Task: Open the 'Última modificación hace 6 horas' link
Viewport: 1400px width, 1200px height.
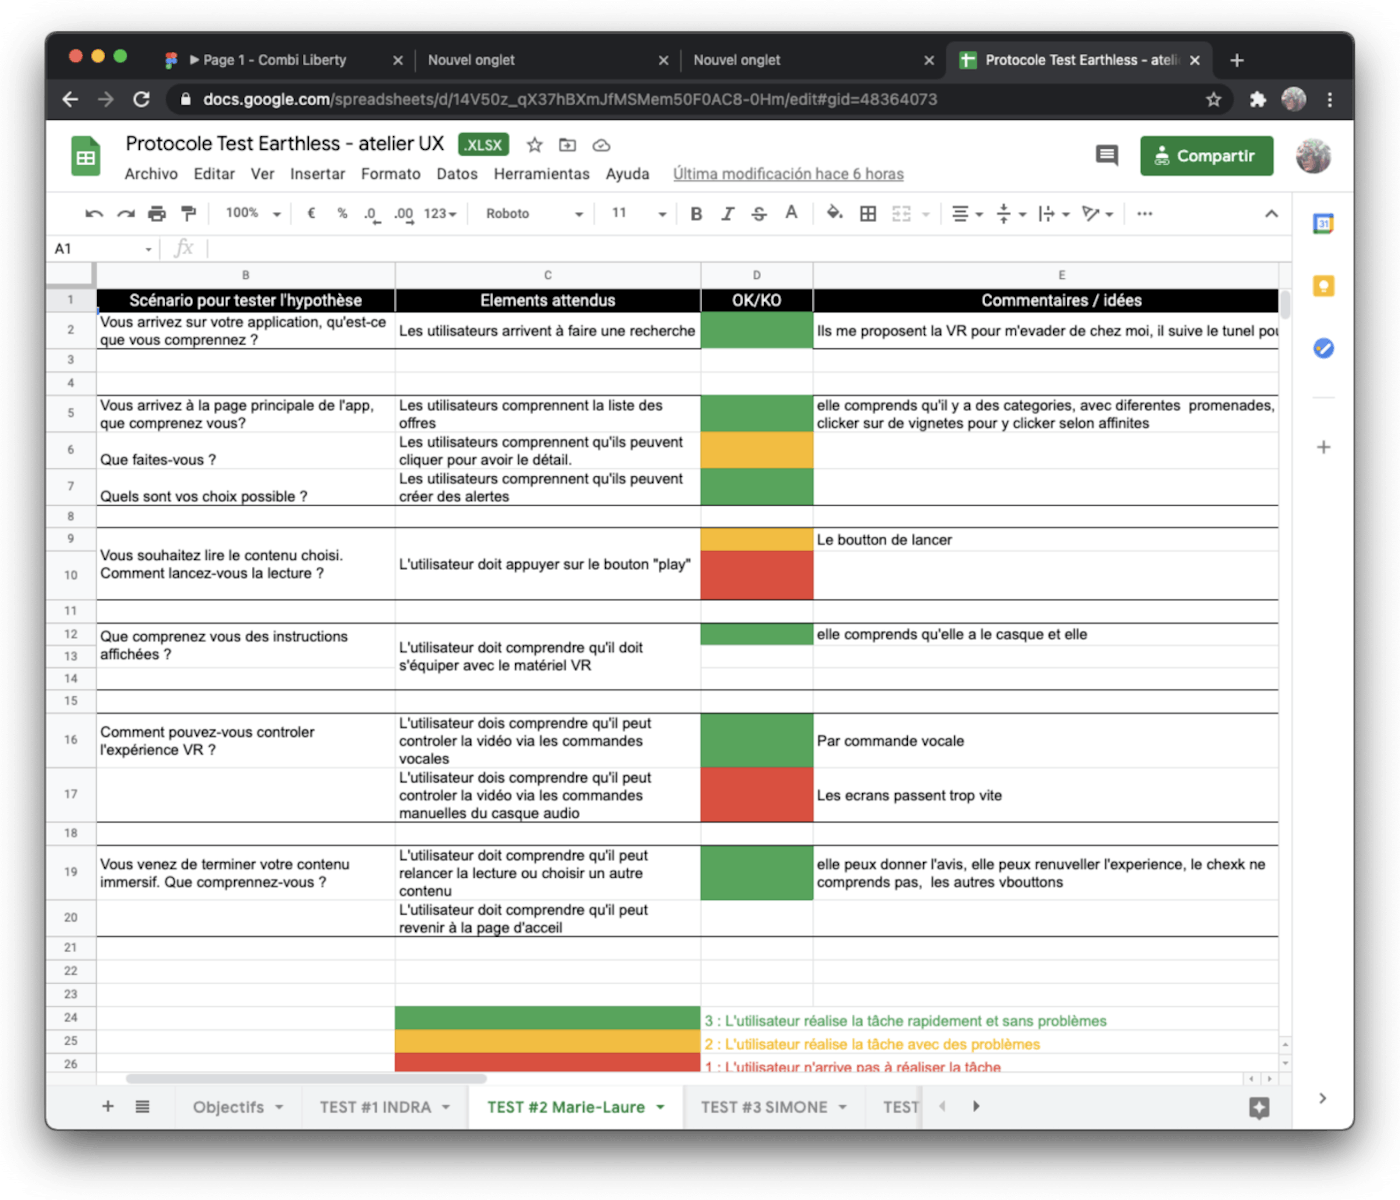Action: tap(788, 174)
